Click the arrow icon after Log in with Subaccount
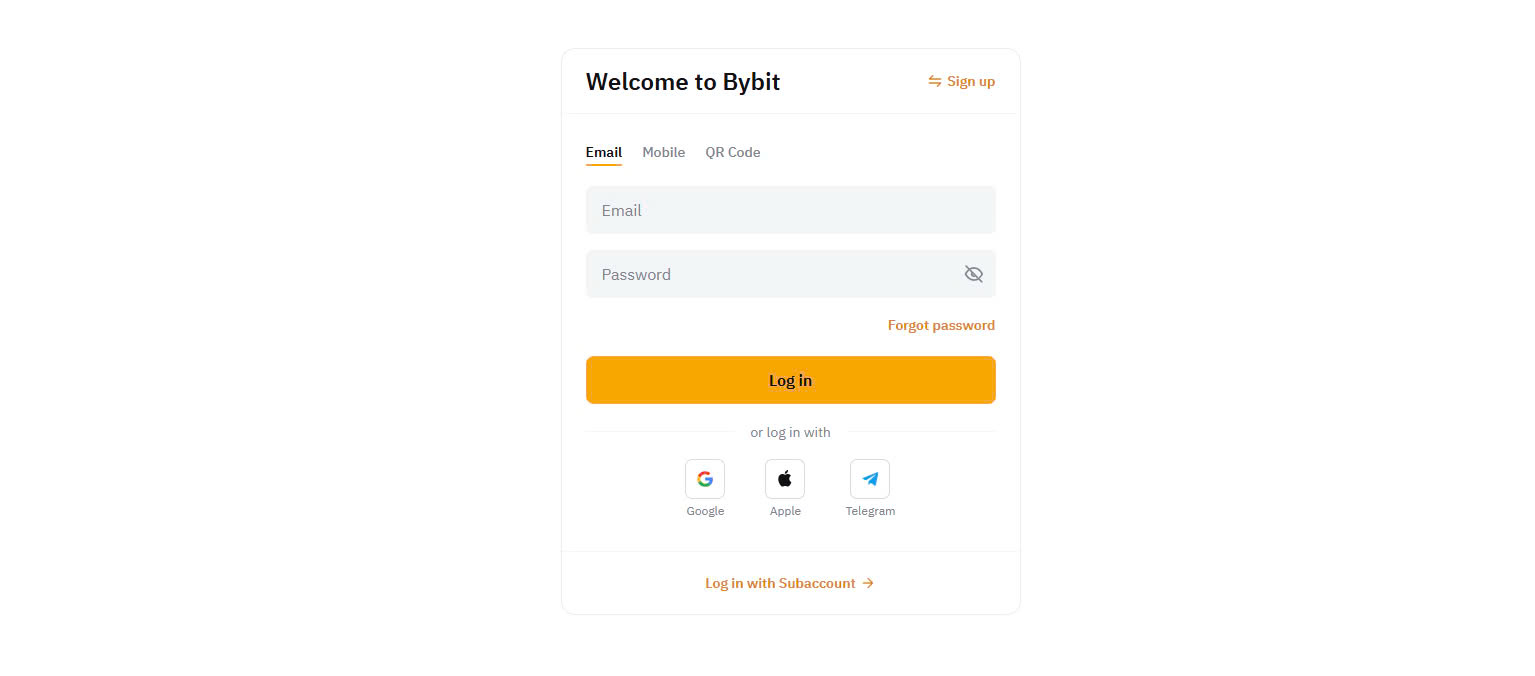This screenshot has width=1535, height=676. (868, 583)
